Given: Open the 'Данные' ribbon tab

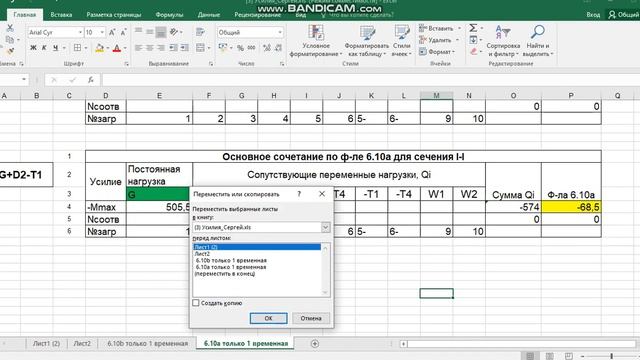Looking at the screenshot, I should click(209, 15).
